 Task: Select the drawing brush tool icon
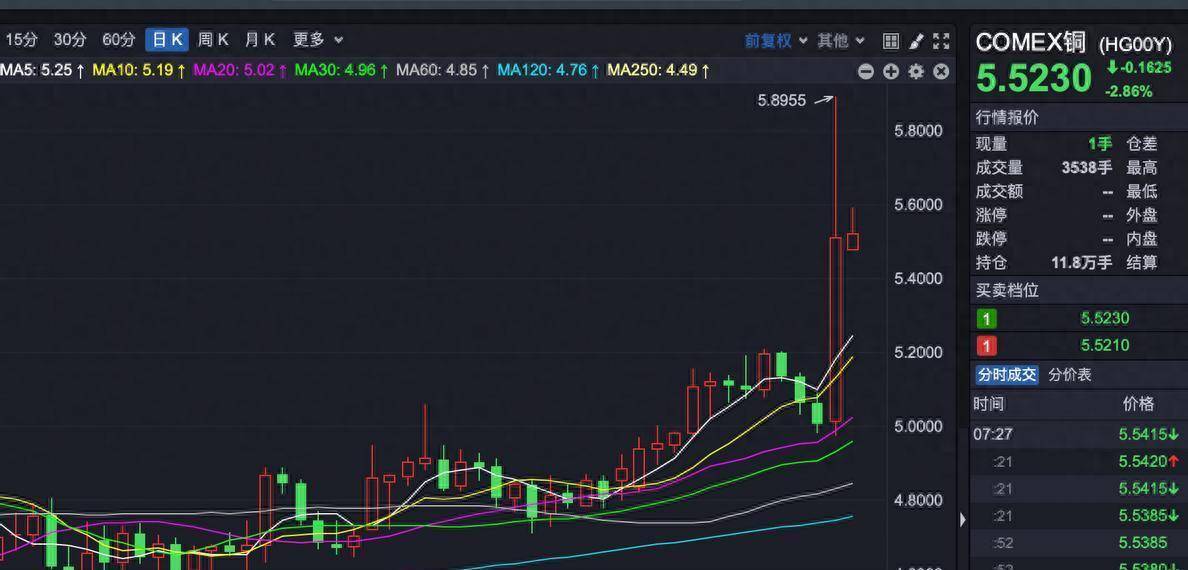pyautogui.click(x=917, y=41)
